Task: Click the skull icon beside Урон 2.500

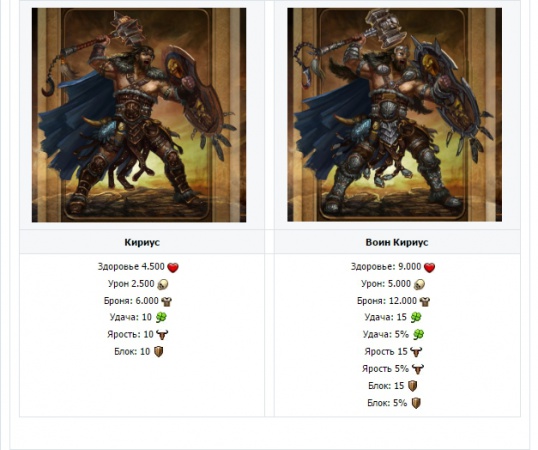Action: tap(163, 284)
